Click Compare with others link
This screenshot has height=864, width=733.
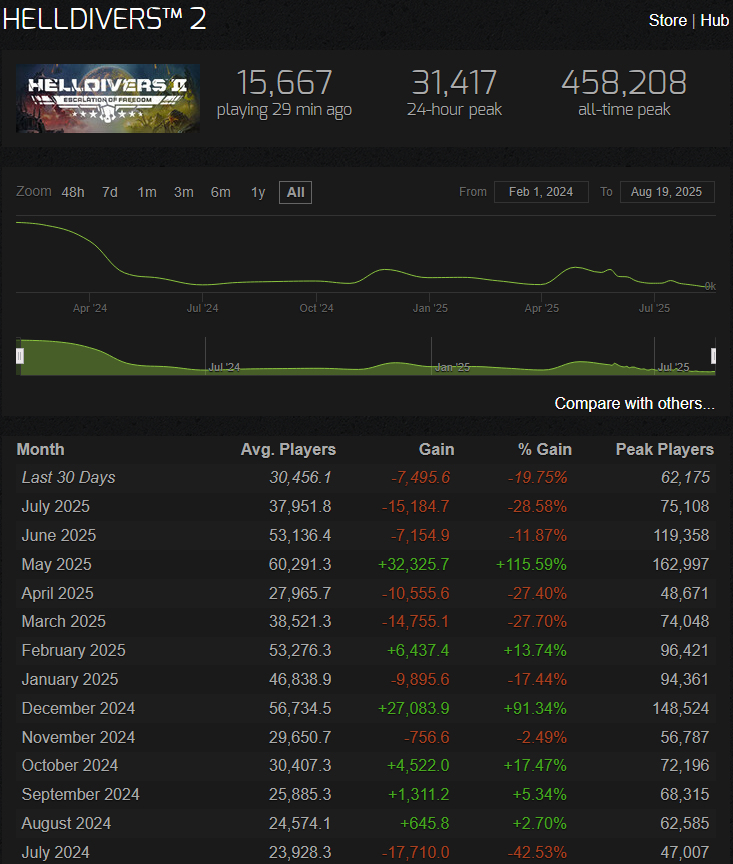tap(634, 403)
